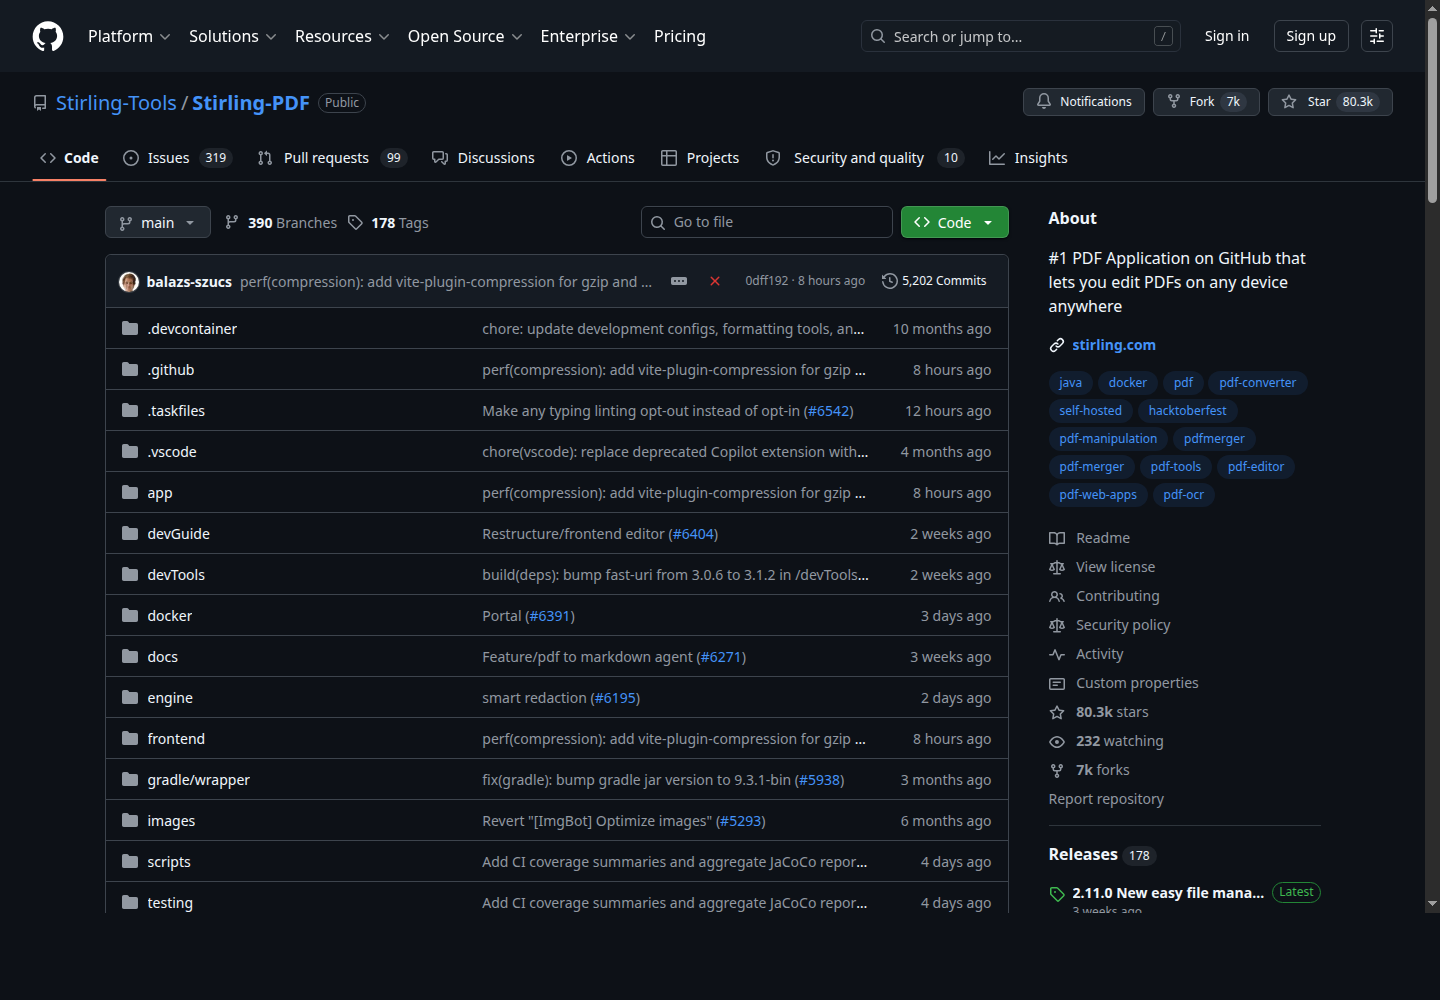Open the stirling.com website link
The height and width of the screenshot is (1000, 1440).
(1114, 345)
